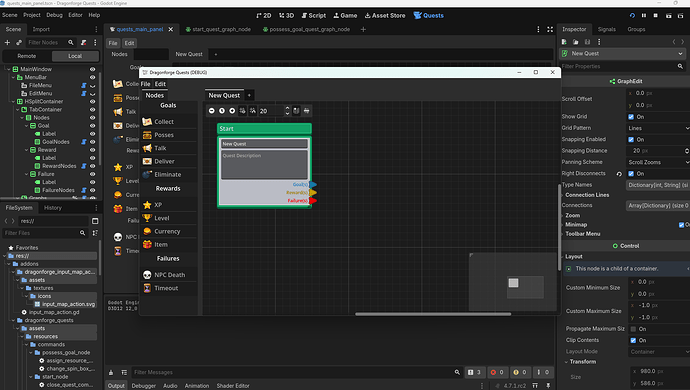The image size is (690, 390).
Task: Click the snapping distance stepper arrows
Action: (x=687, y=151)
